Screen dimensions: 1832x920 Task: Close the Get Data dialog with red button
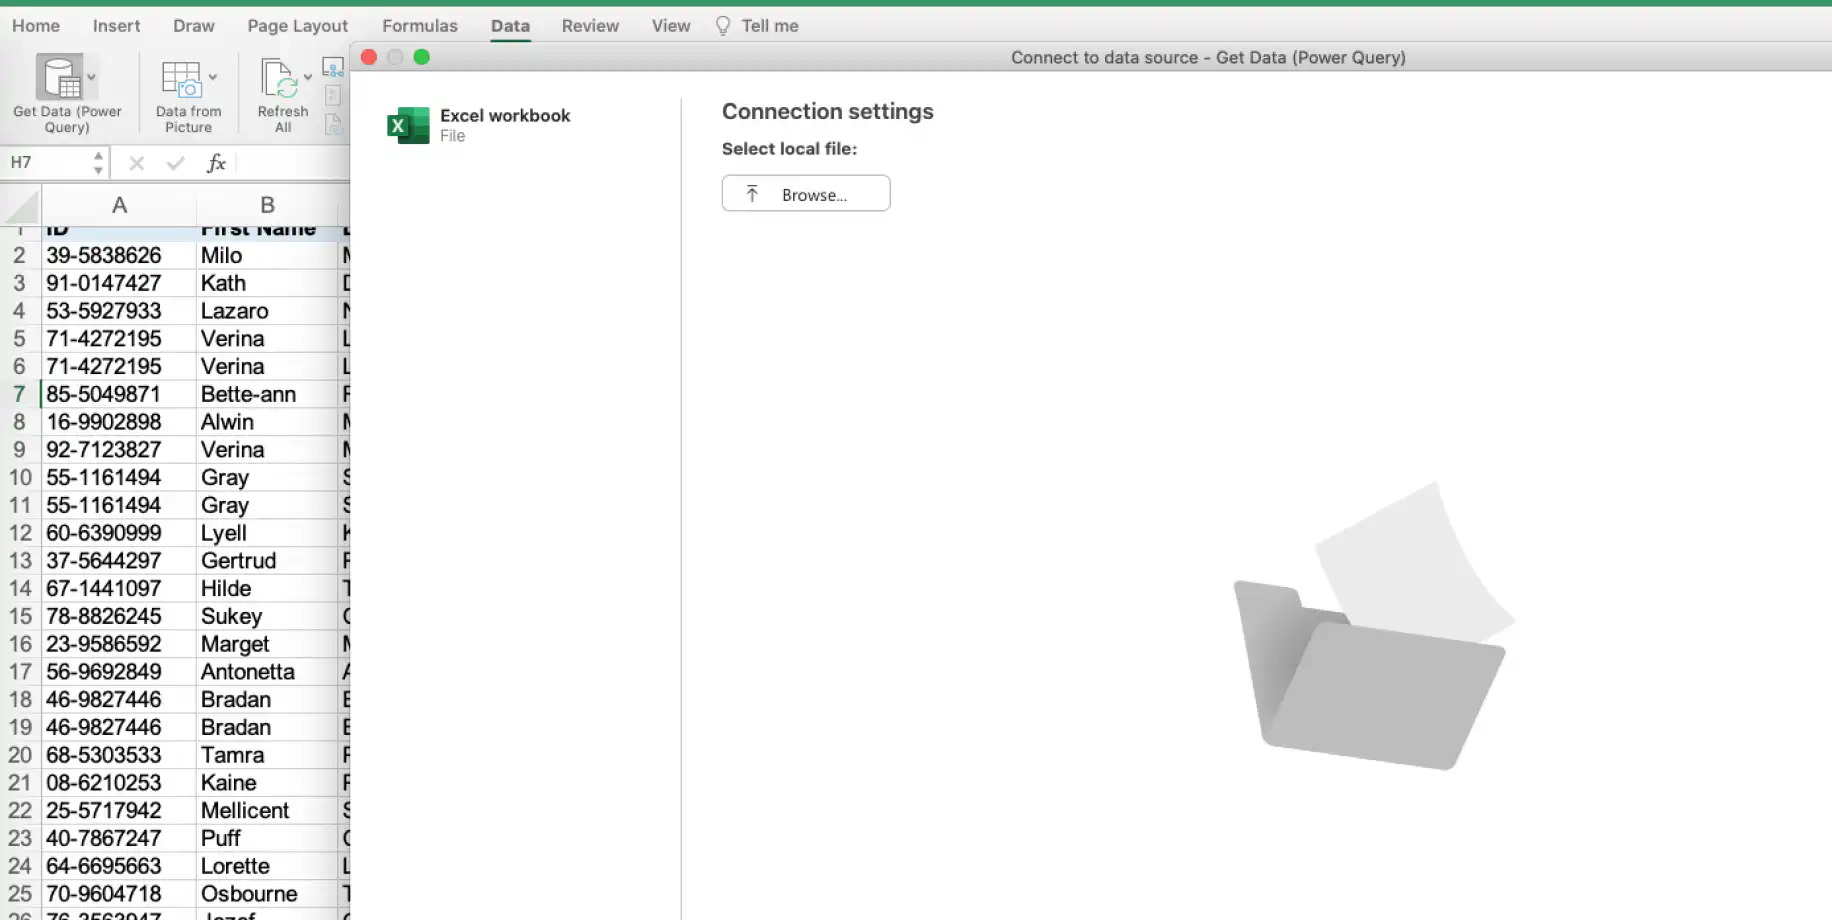click(369, 57)
